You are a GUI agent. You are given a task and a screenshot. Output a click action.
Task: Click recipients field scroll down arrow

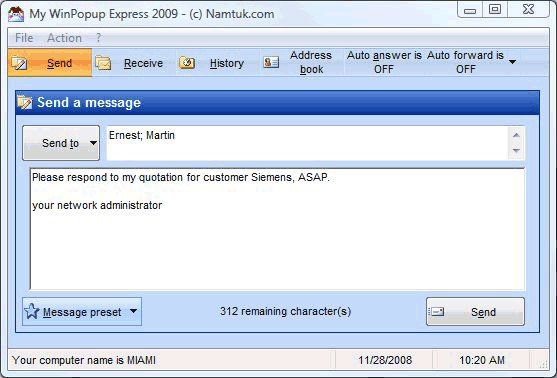click(x=517, y=151)
